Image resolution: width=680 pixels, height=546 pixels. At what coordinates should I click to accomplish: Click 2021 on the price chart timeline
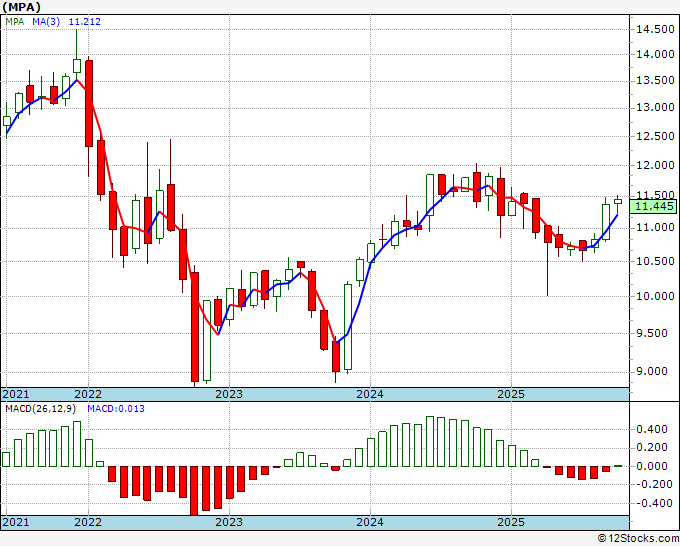coord(16,394)
